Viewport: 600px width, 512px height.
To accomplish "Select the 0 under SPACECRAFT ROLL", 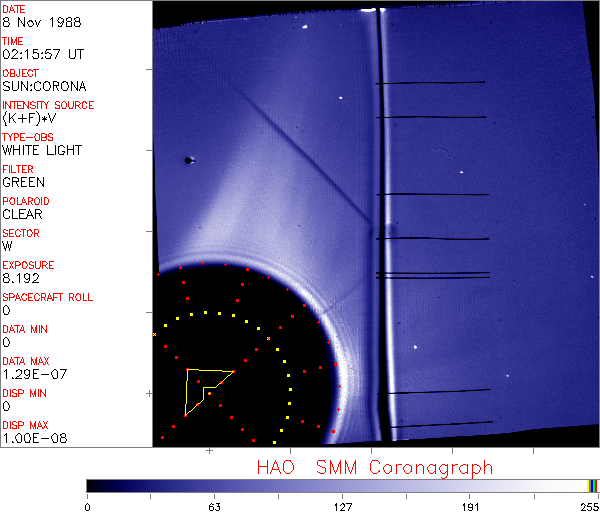I will click(7, 310).
